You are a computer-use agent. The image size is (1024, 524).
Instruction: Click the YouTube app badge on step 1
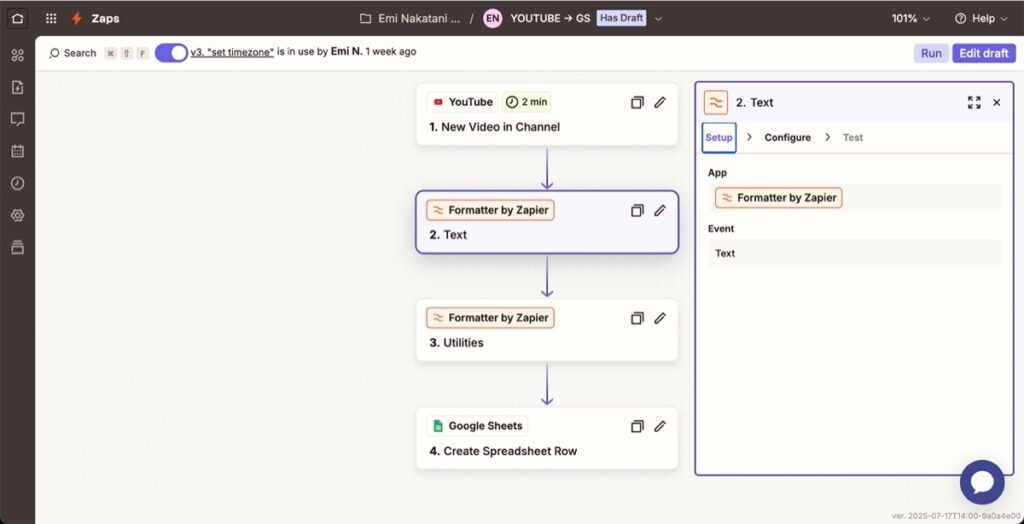point(463,102)
